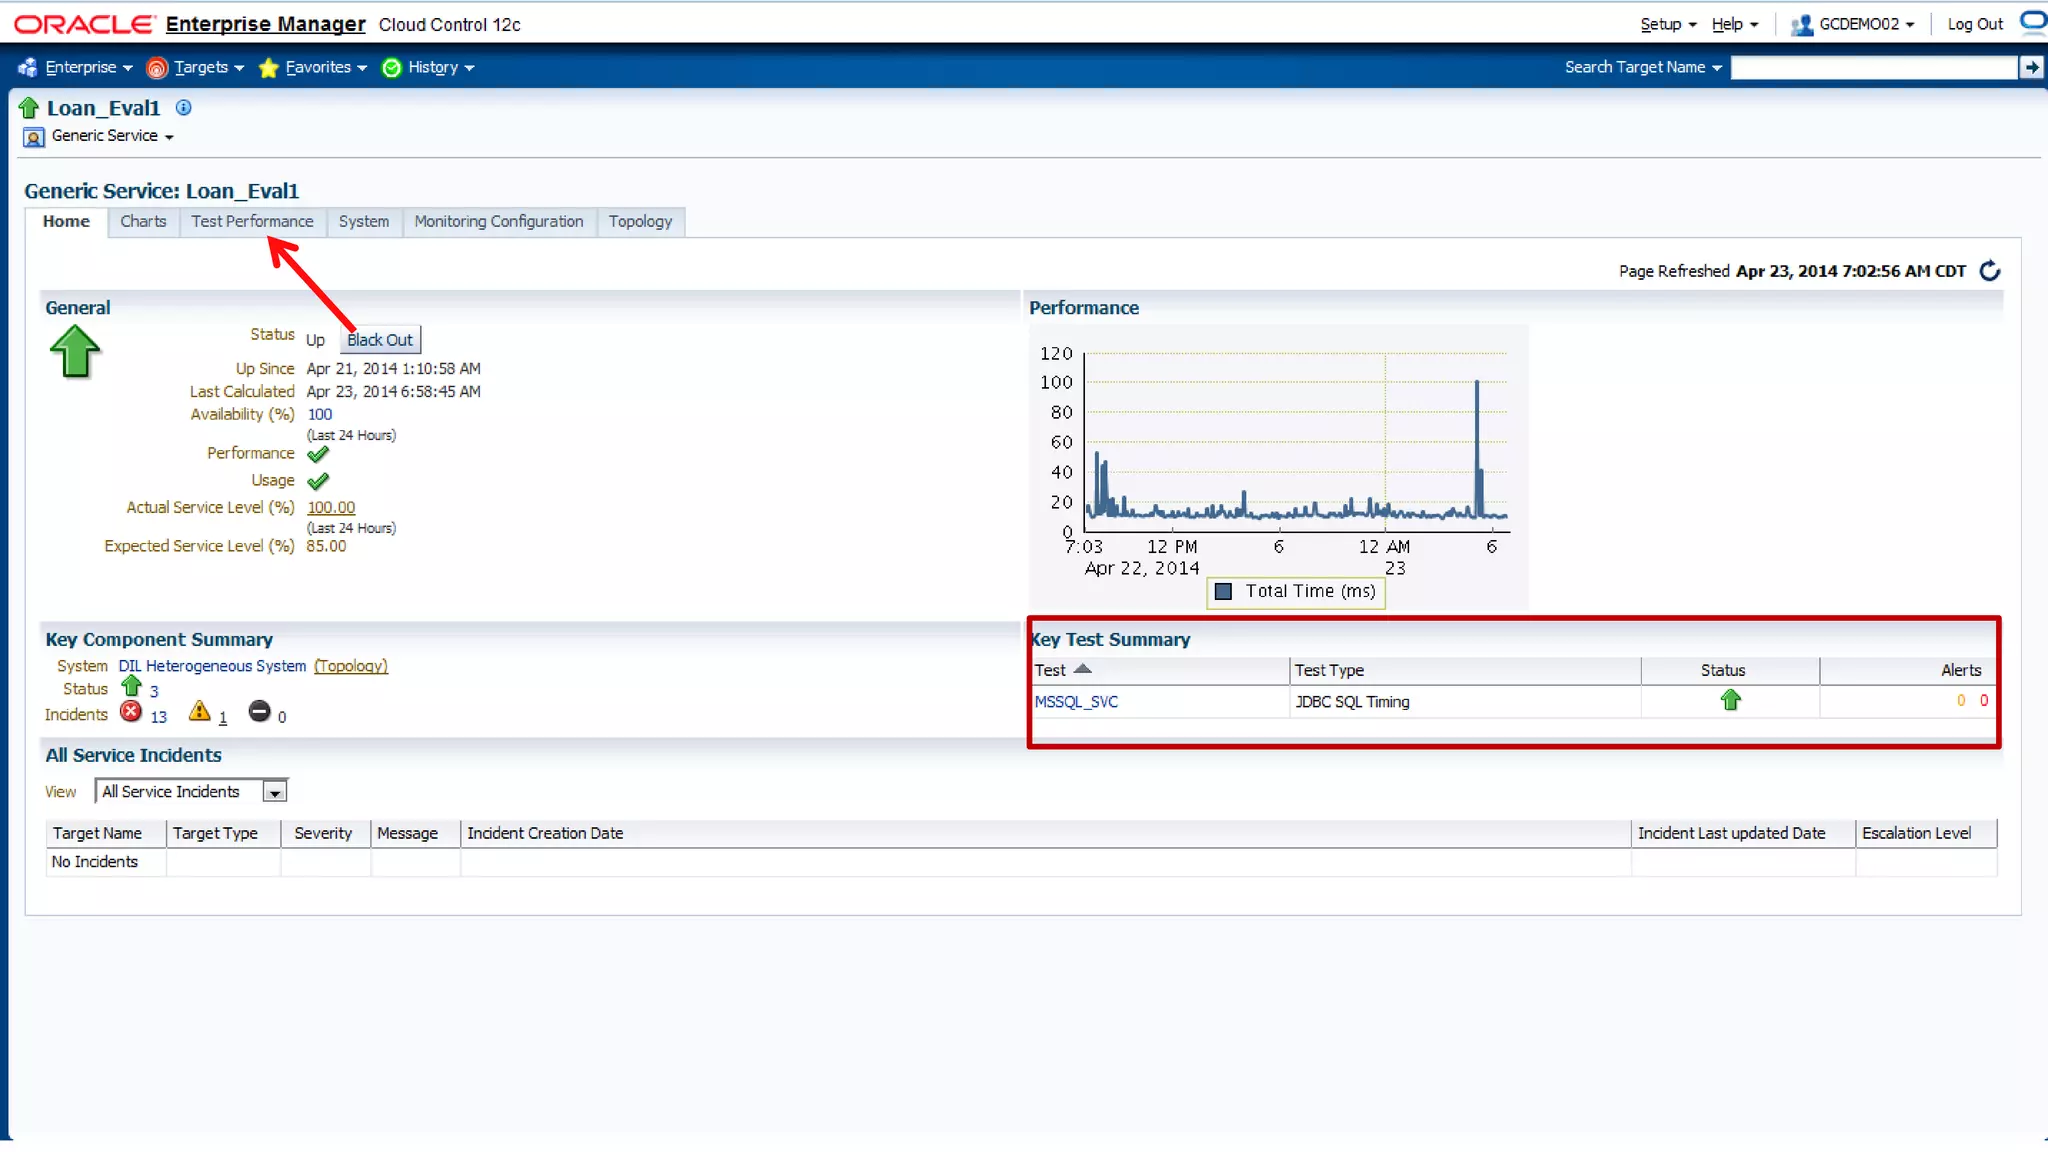This screenshot has width=2048, height=1152.
Task: Click the History clock icon
Action: pyautogui.click(x=392, y=68)
